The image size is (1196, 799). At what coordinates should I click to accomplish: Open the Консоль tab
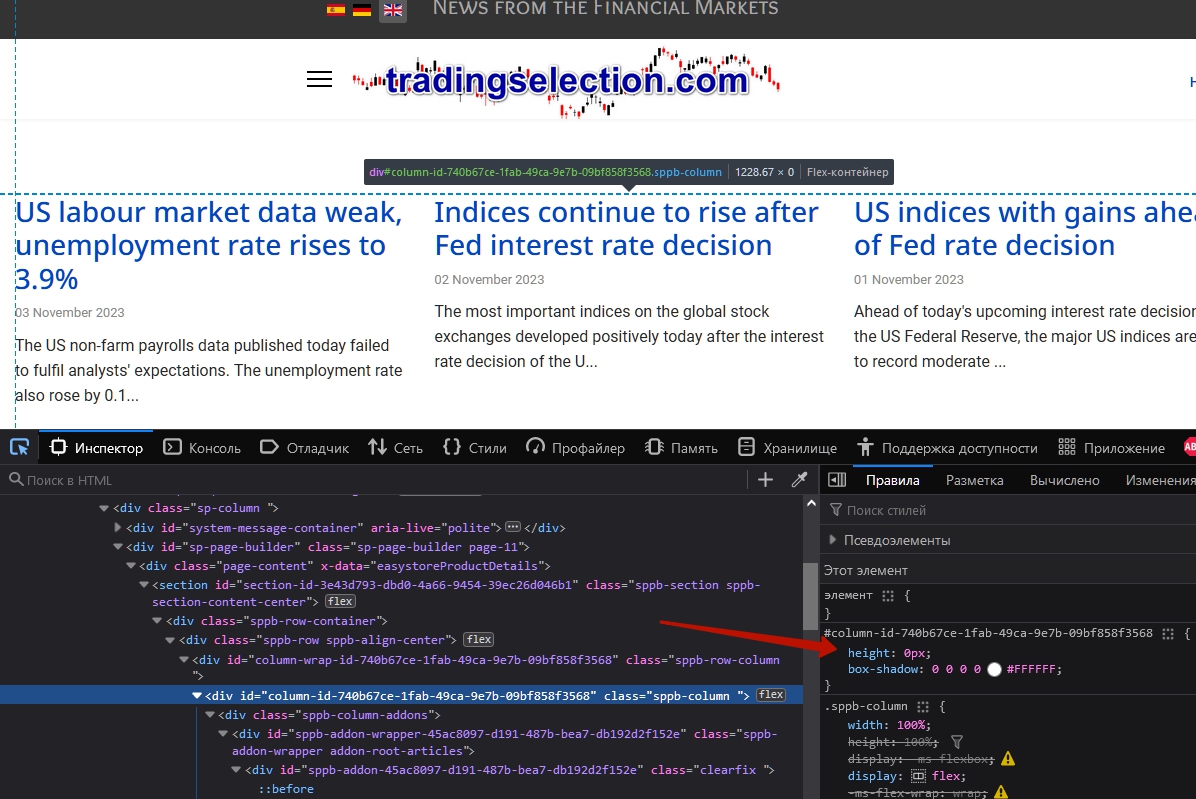click(203, 448)
